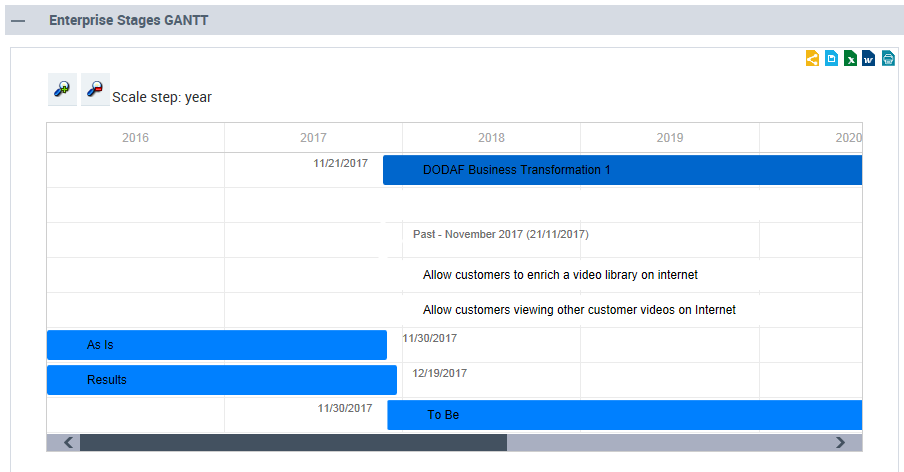
Task: Select the As Is stage bar
Action: [x=216, y=345]
